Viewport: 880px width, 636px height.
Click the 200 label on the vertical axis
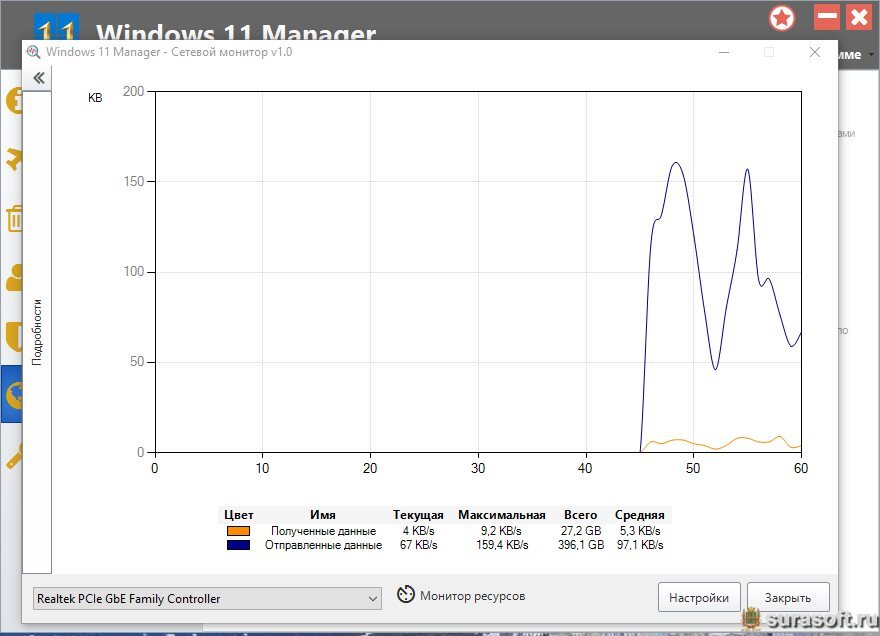(134, 91)
